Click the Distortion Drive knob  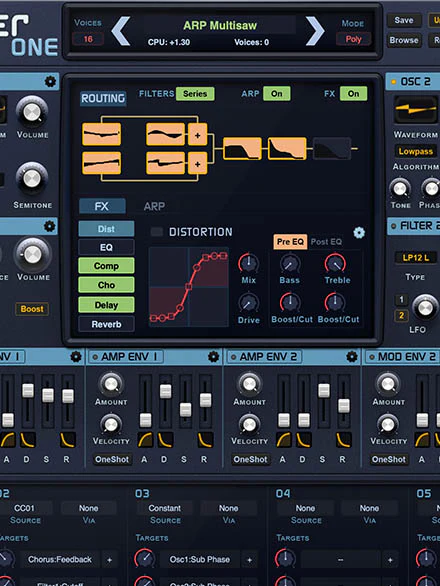pos(249,303)
